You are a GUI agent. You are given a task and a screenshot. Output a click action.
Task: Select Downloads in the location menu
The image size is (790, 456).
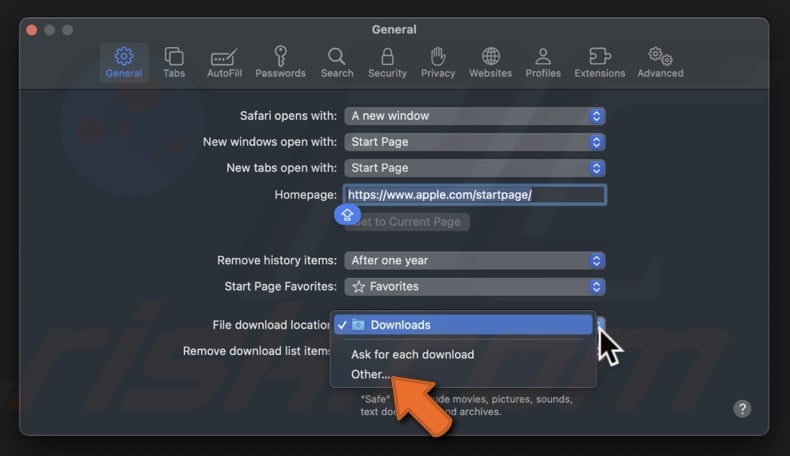pyautogui.click(x=463, y=325)
